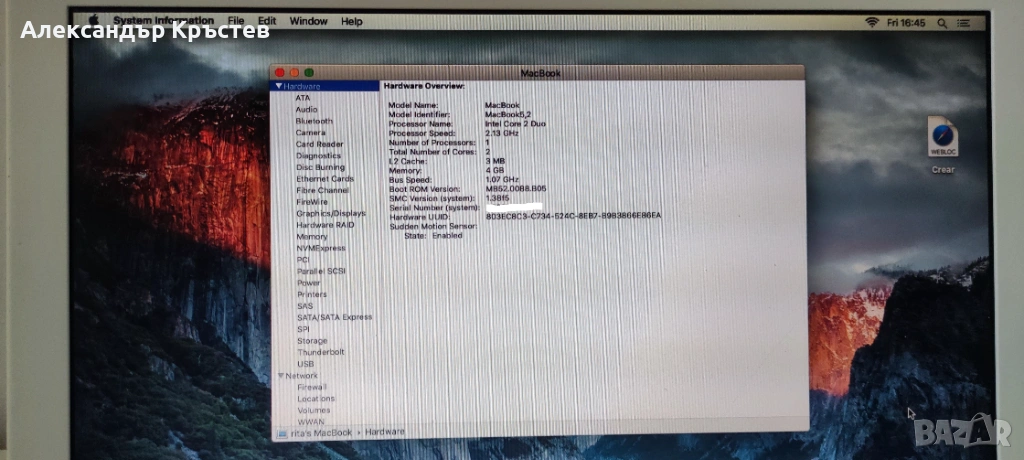Click the Hardware UUID value
This screenshot has width=1024, height=460.
(x=573, y=216)
